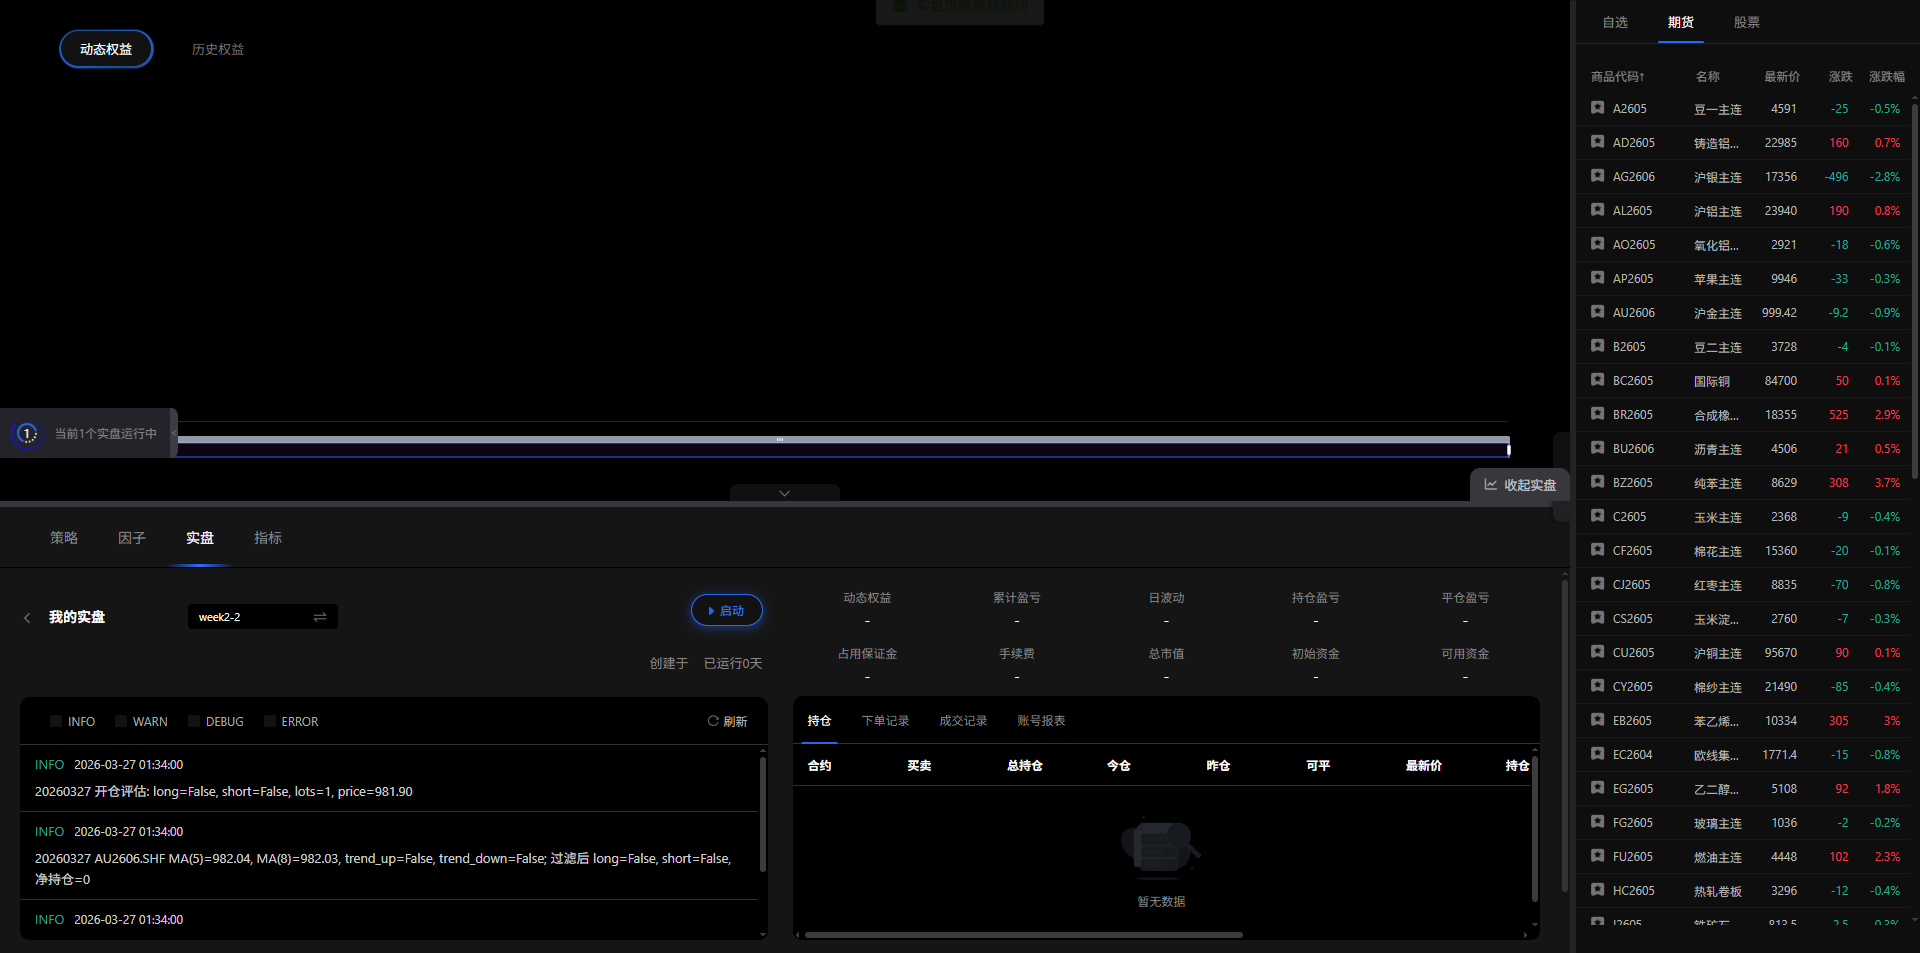Click the refresh icon in log panel
1920x953 pixels.
(x=713, y=721)
